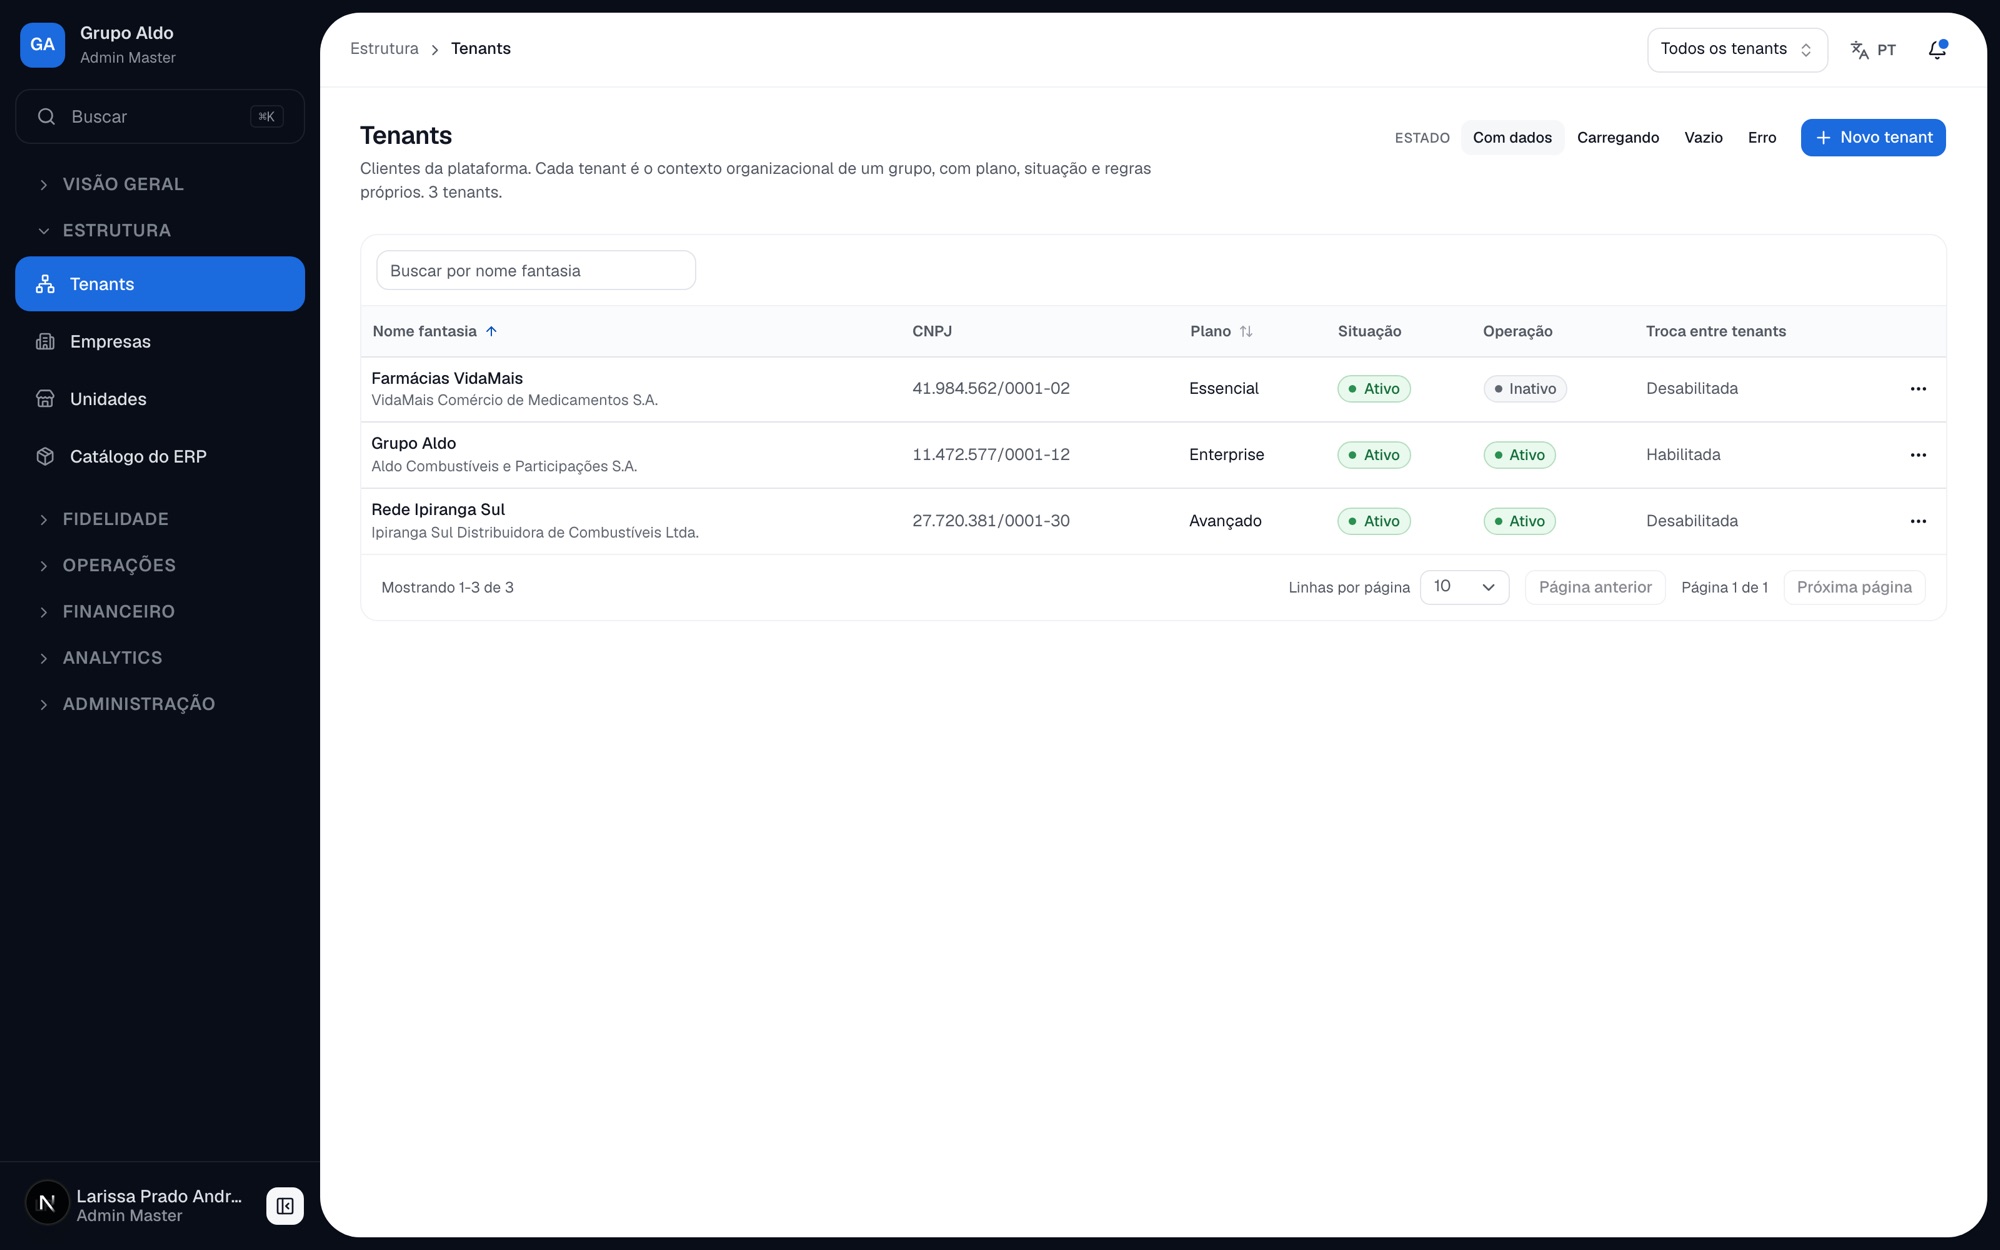Select the Com dados state
The image size is (2000, 1250).
1512,138
